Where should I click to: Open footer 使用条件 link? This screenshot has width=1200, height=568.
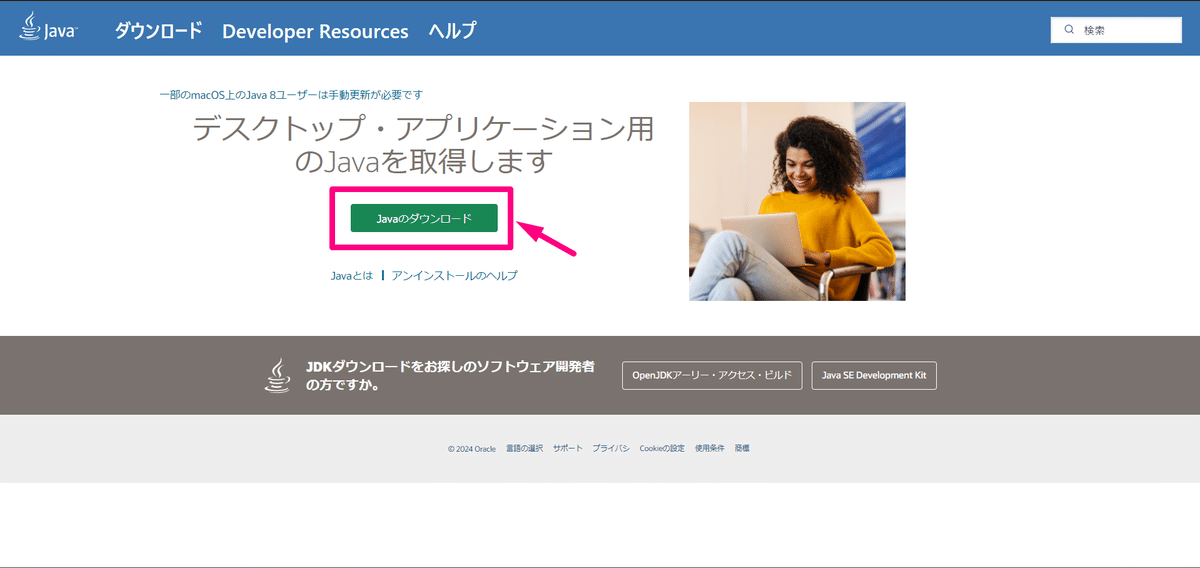click(710, 448)
